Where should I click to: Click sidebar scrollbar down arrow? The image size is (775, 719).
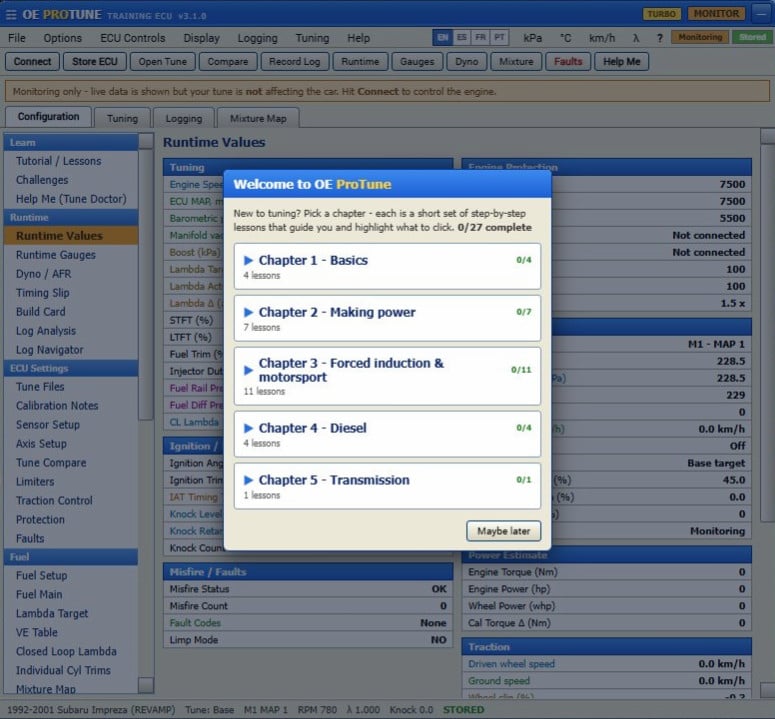(146, 685)
